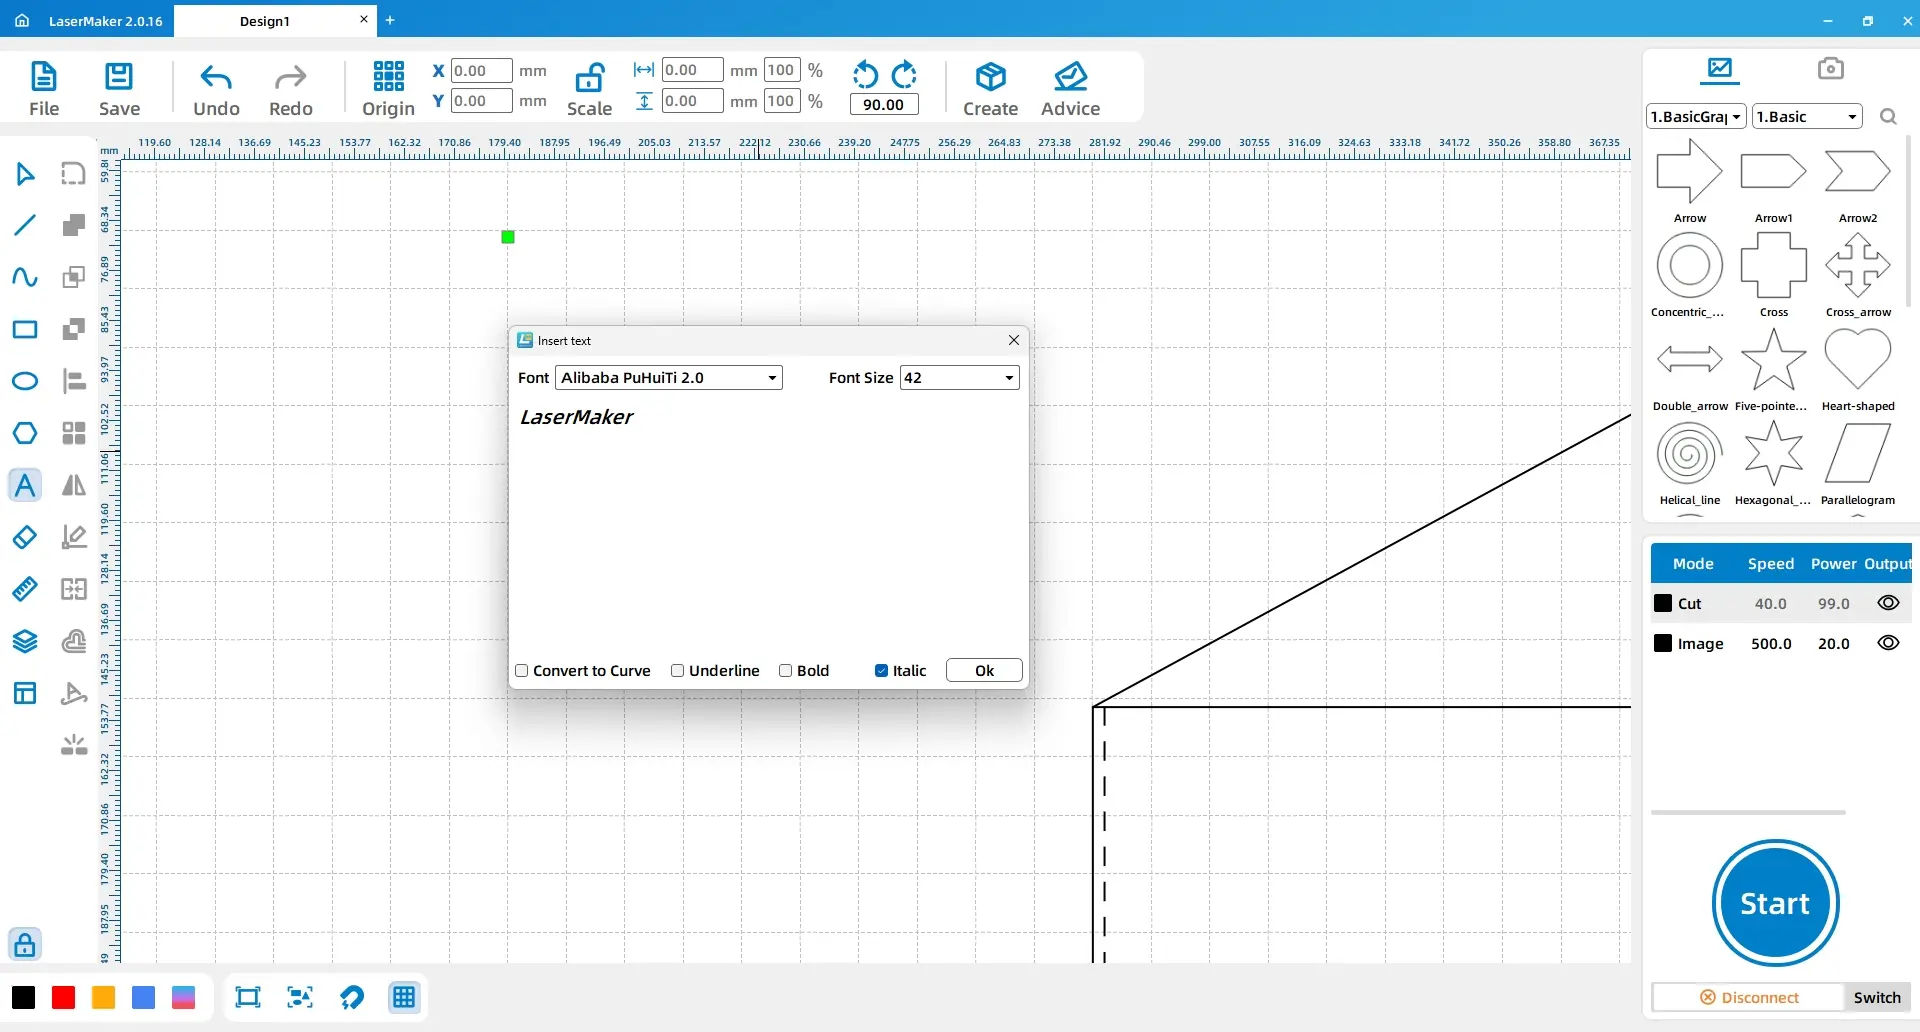The width and height of the screenshot is (1920, 1032).
Task: Open the Layers stack tool
Action: click(25, 641)
